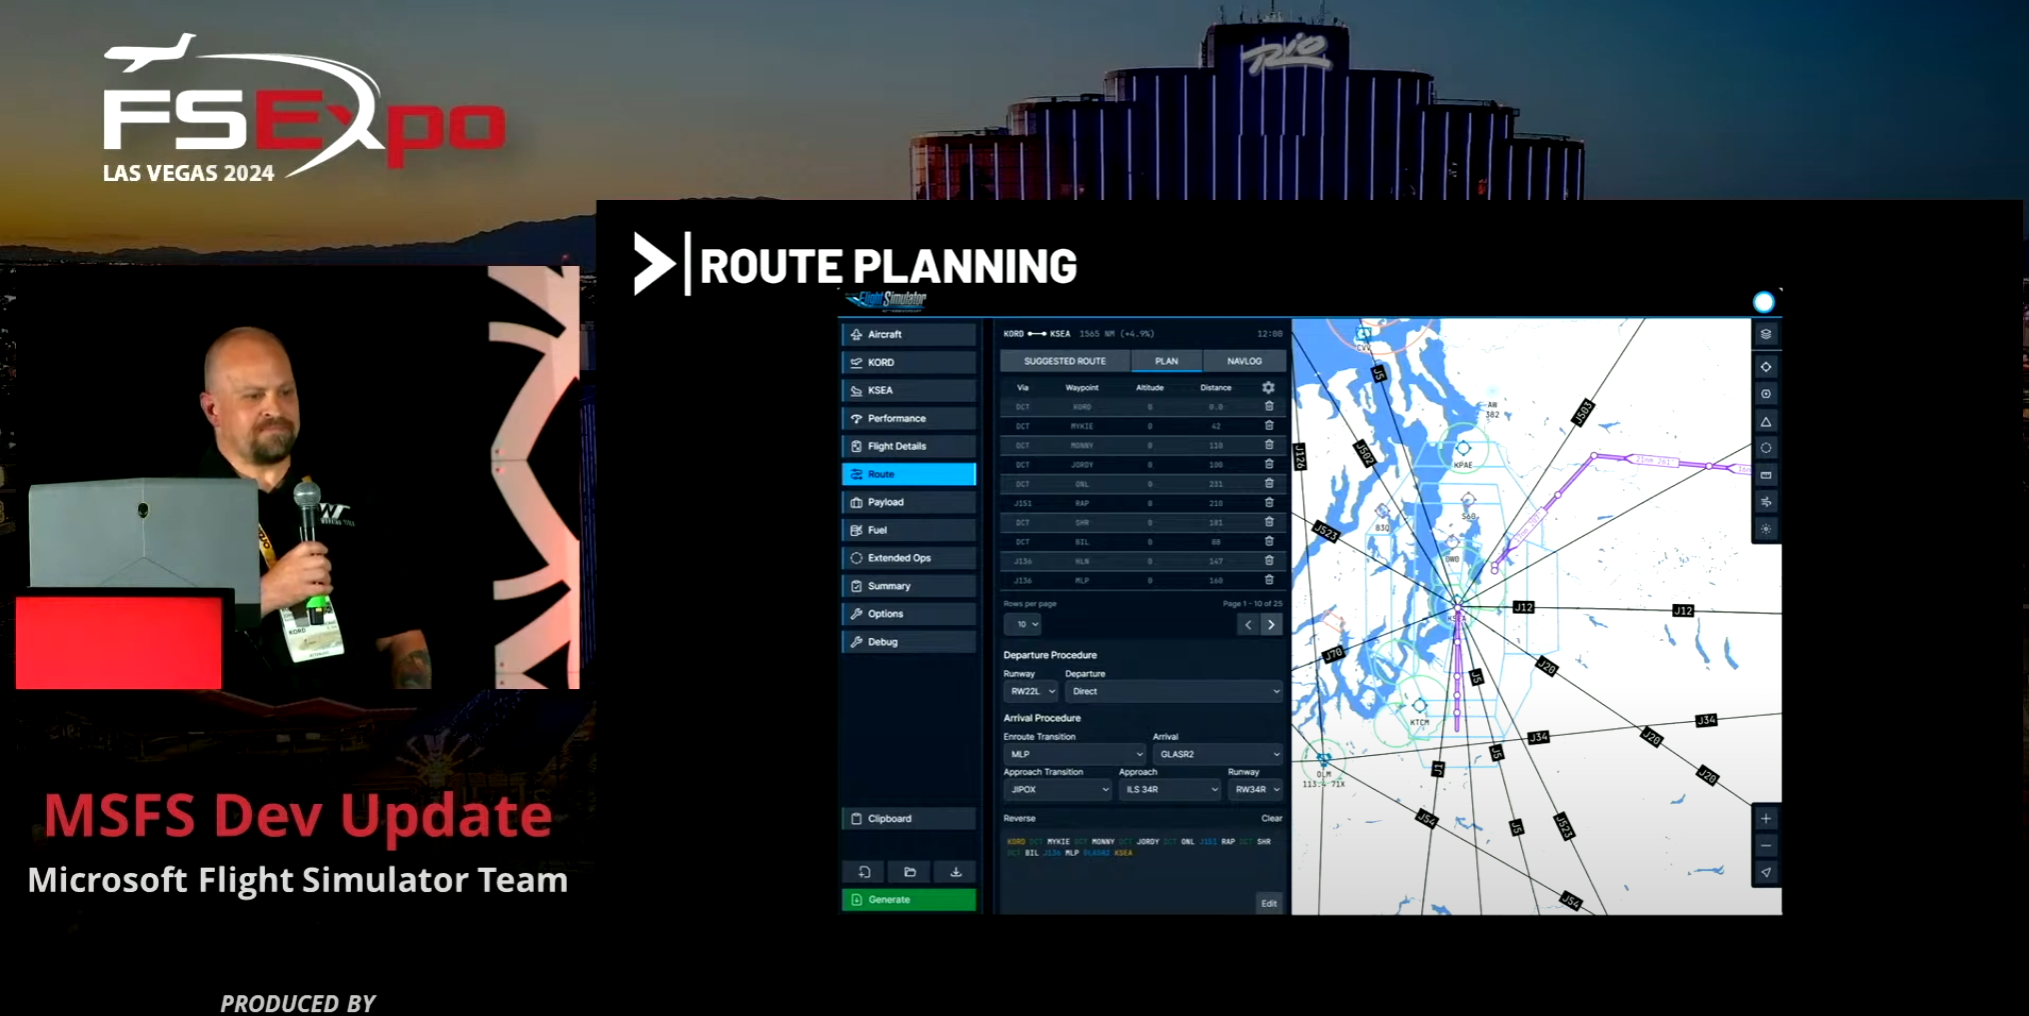Go to previous page of waypoints
This screenshot has height=1016, width=2029.
pos(1248,625)
